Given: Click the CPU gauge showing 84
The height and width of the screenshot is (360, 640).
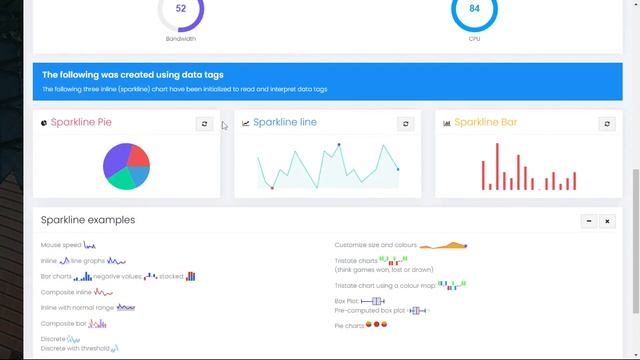Looking at the screenshot, I should 474,10.
